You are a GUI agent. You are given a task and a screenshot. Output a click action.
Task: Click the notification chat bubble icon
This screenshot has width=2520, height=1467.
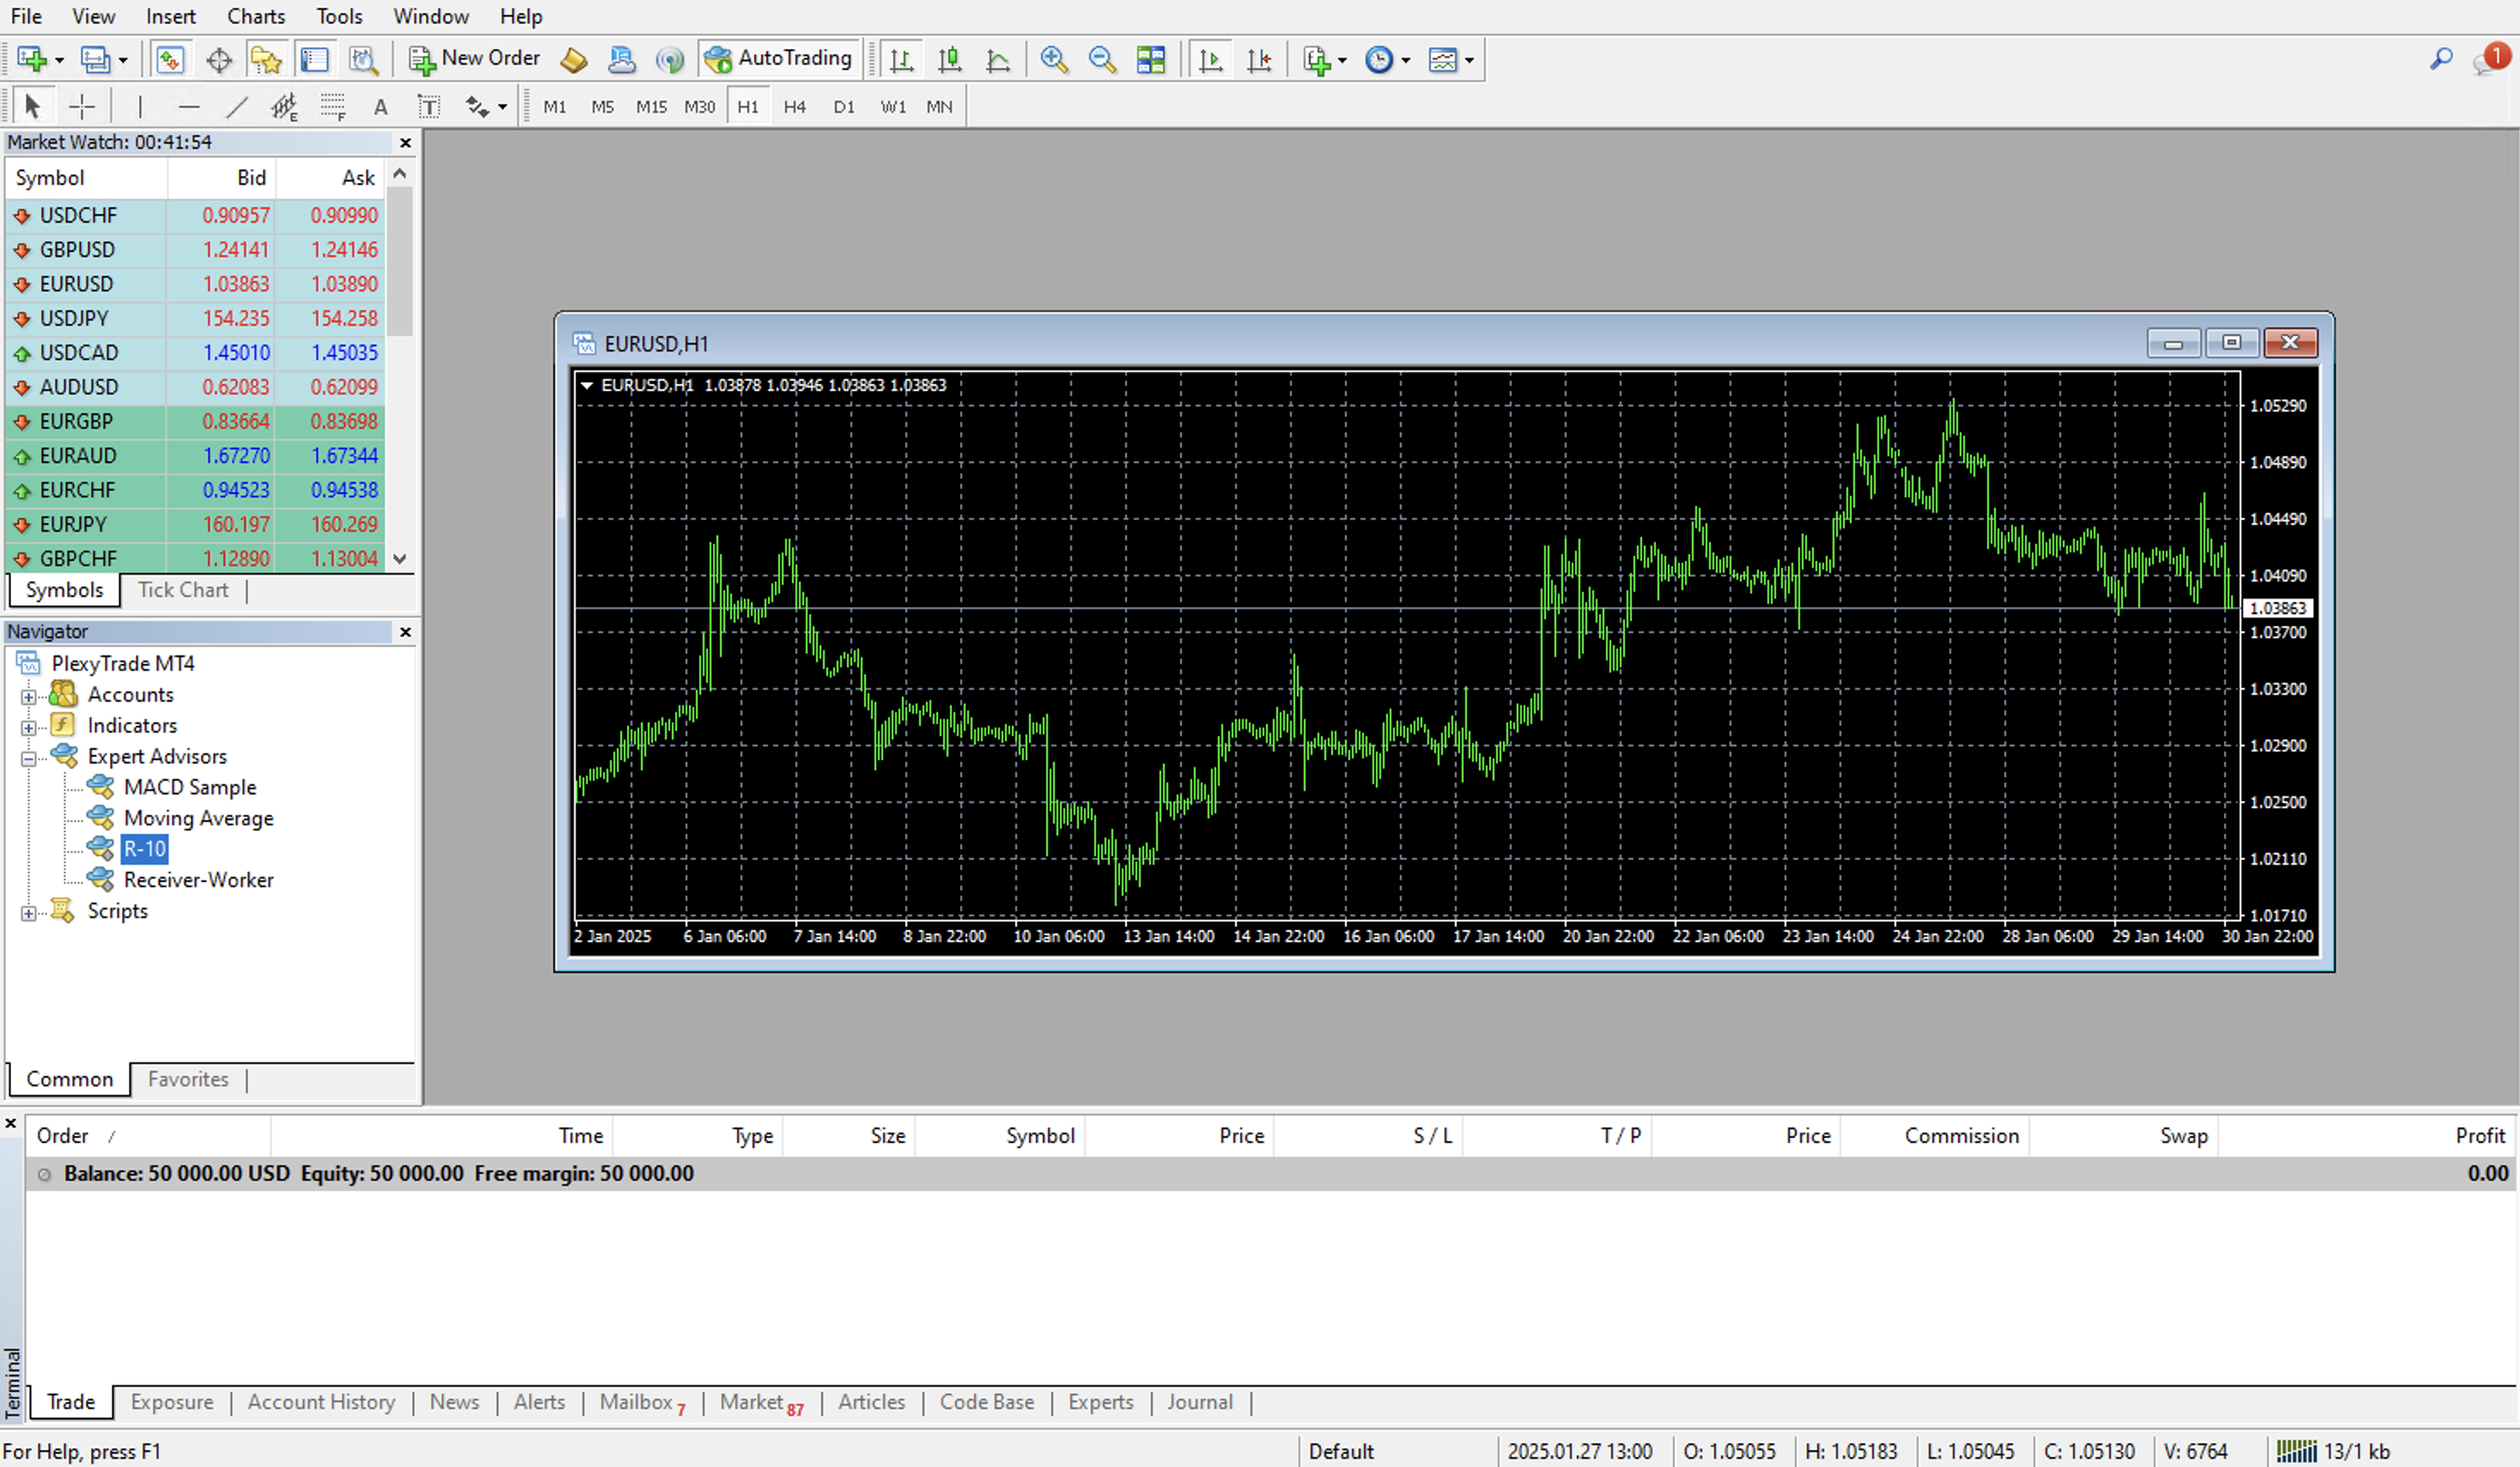[x=2491, y=59]
